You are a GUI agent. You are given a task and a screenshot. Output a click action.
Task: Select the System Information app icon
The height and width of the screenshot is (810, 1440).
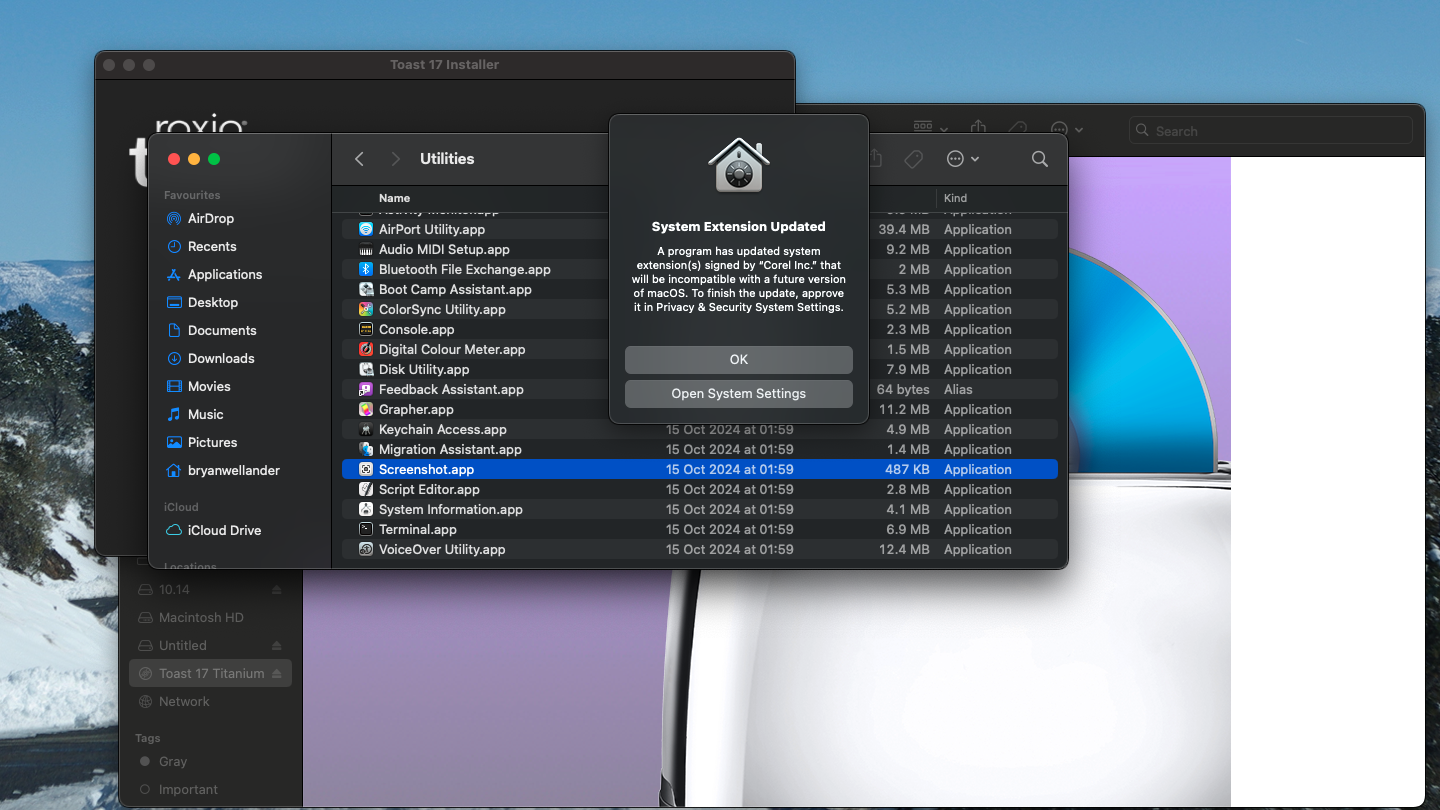point(366,509)
